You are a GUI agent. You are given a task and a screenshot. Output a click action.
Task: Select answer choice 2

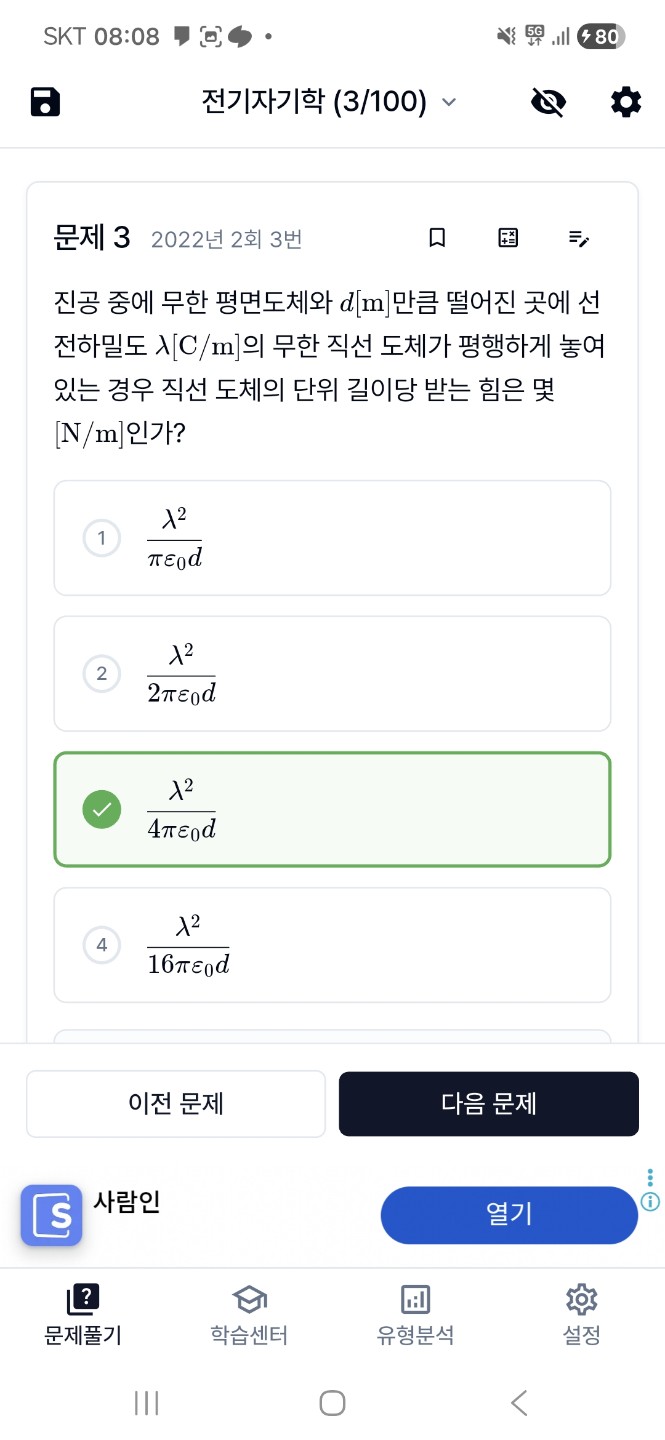pos(332,673)
